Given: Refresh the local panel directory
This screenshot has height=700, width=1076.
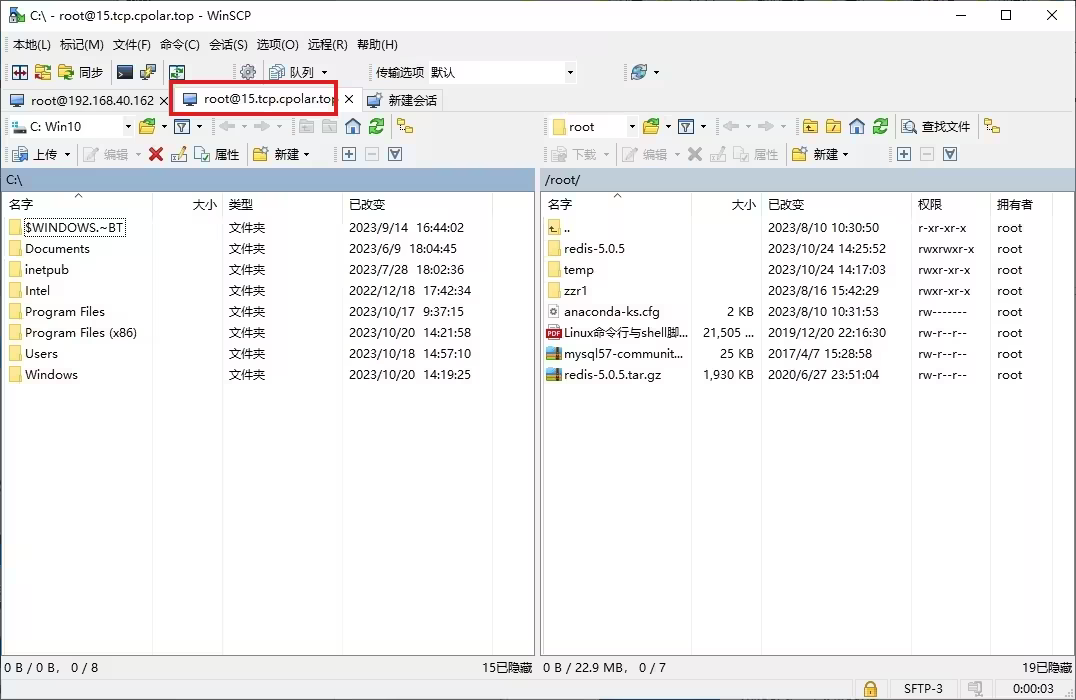Looking at the screenshot, I should tap(376, 126).
